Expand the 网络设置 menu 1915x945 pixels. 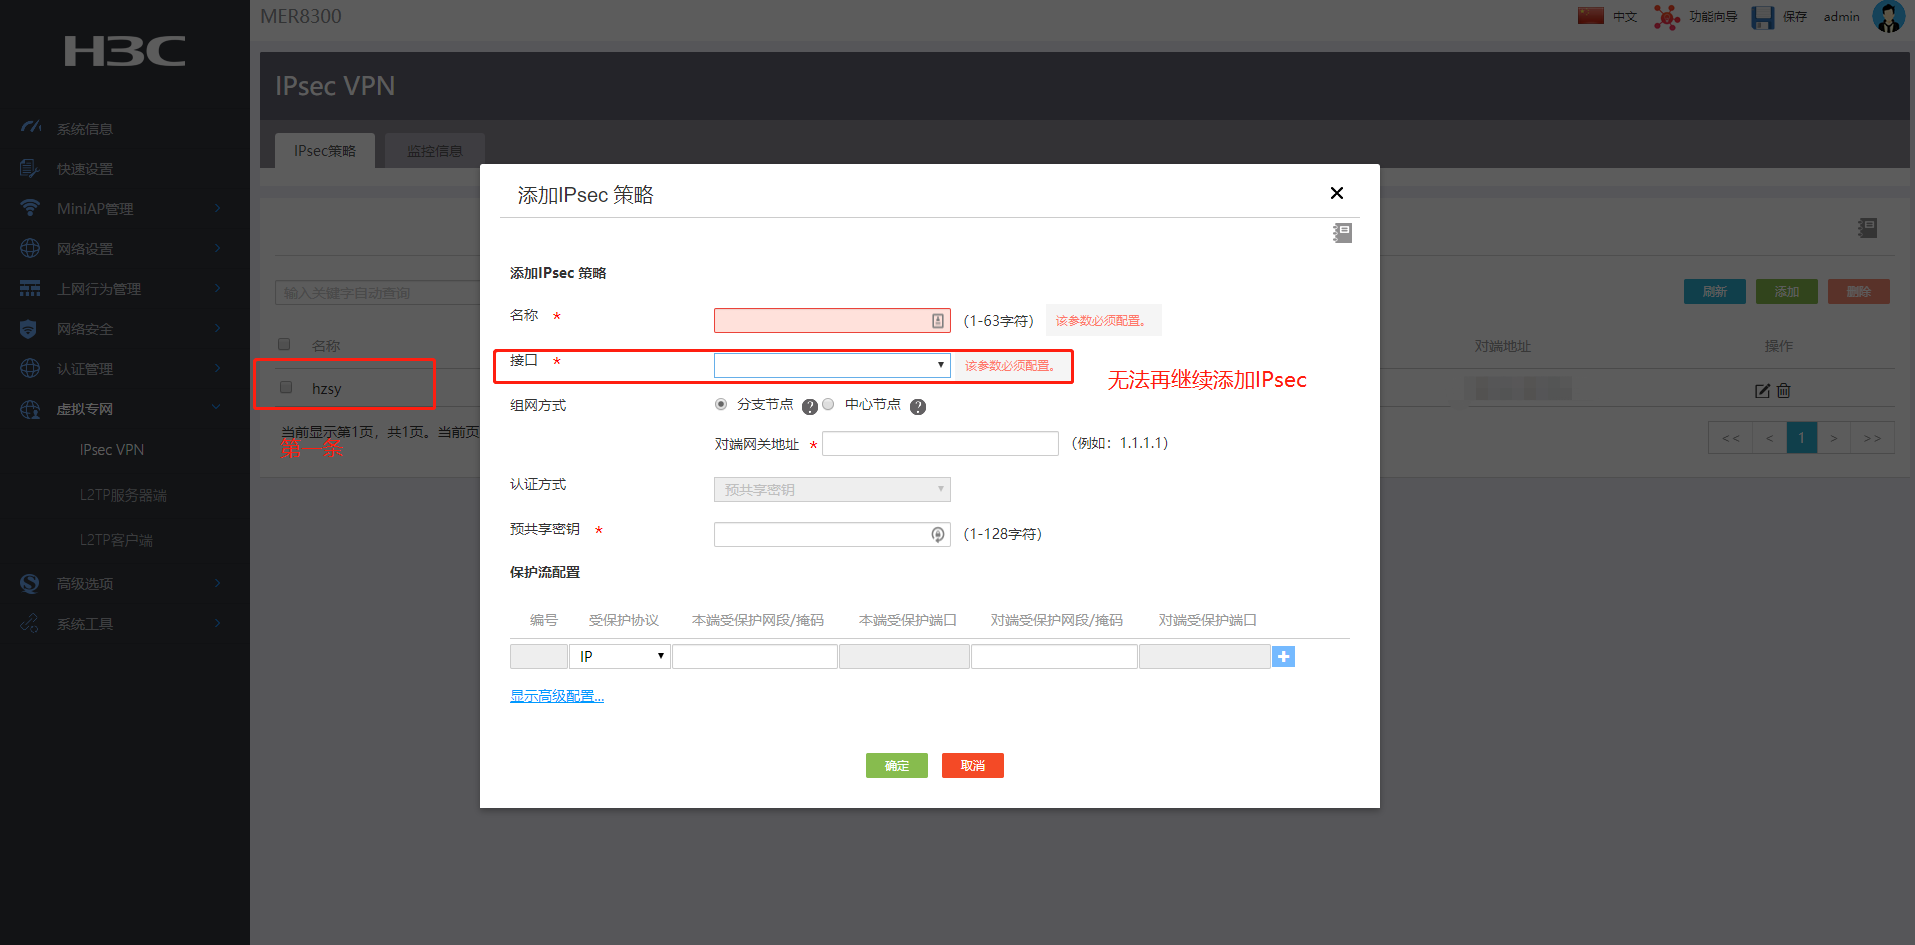pos(217,248)
